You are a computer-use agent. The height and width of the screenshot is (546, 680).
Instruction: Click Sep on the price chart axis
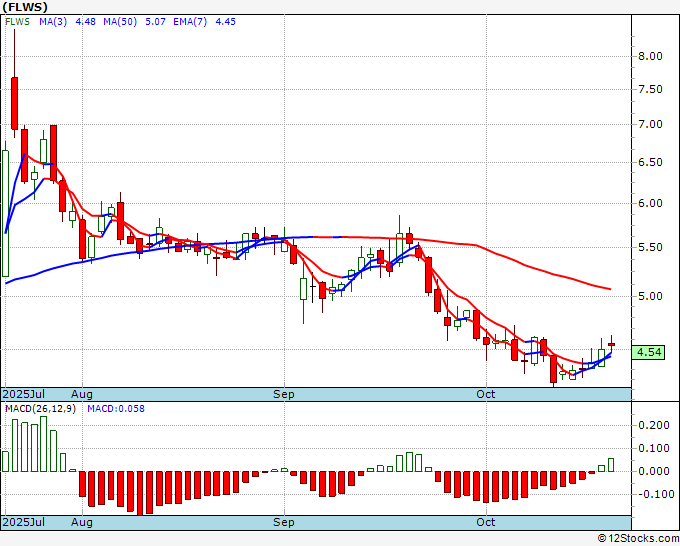coord(284,394)
